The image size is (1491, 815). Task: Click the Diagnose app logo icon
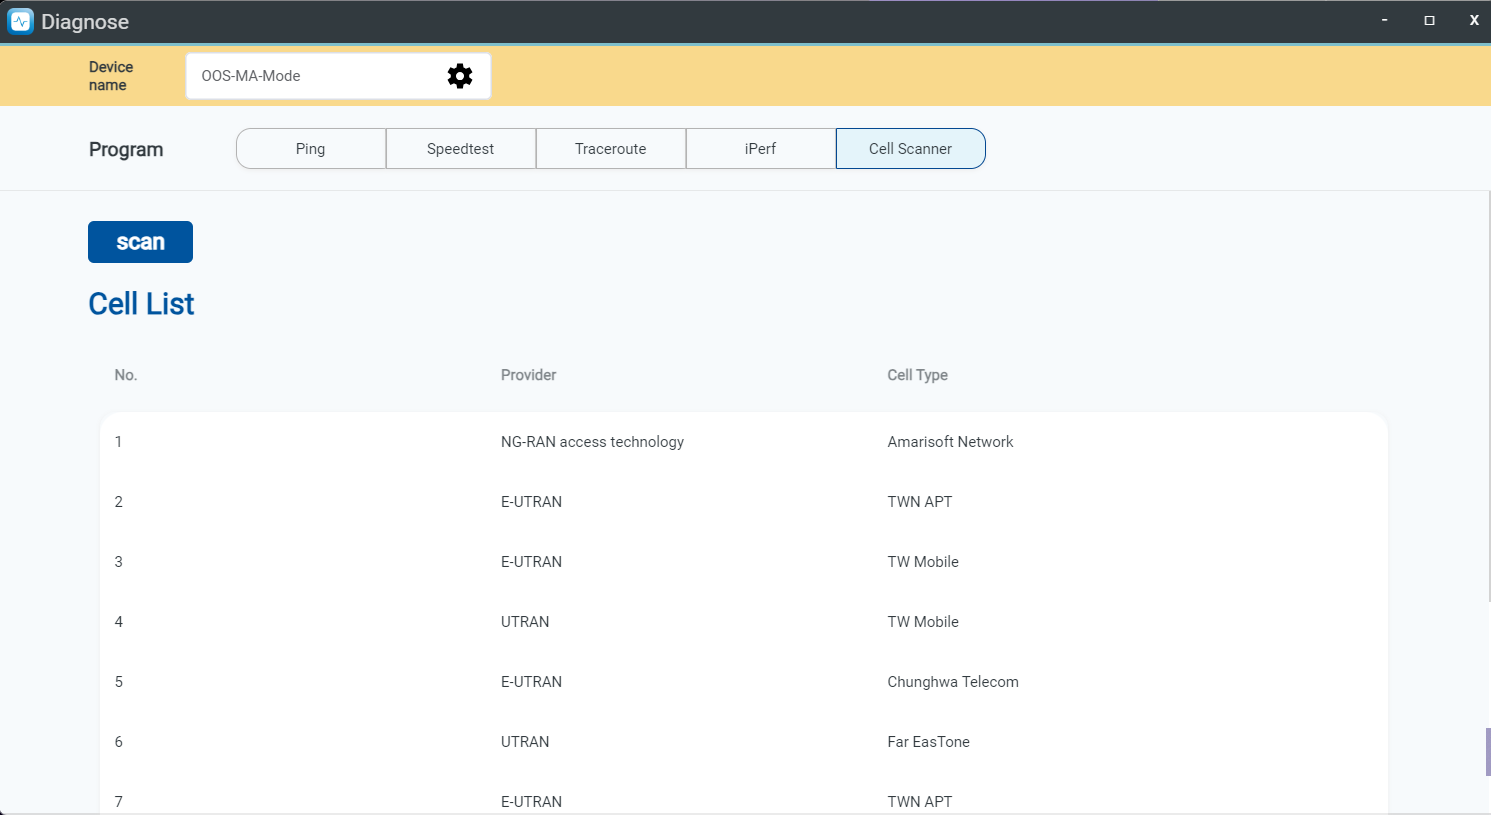20,21
